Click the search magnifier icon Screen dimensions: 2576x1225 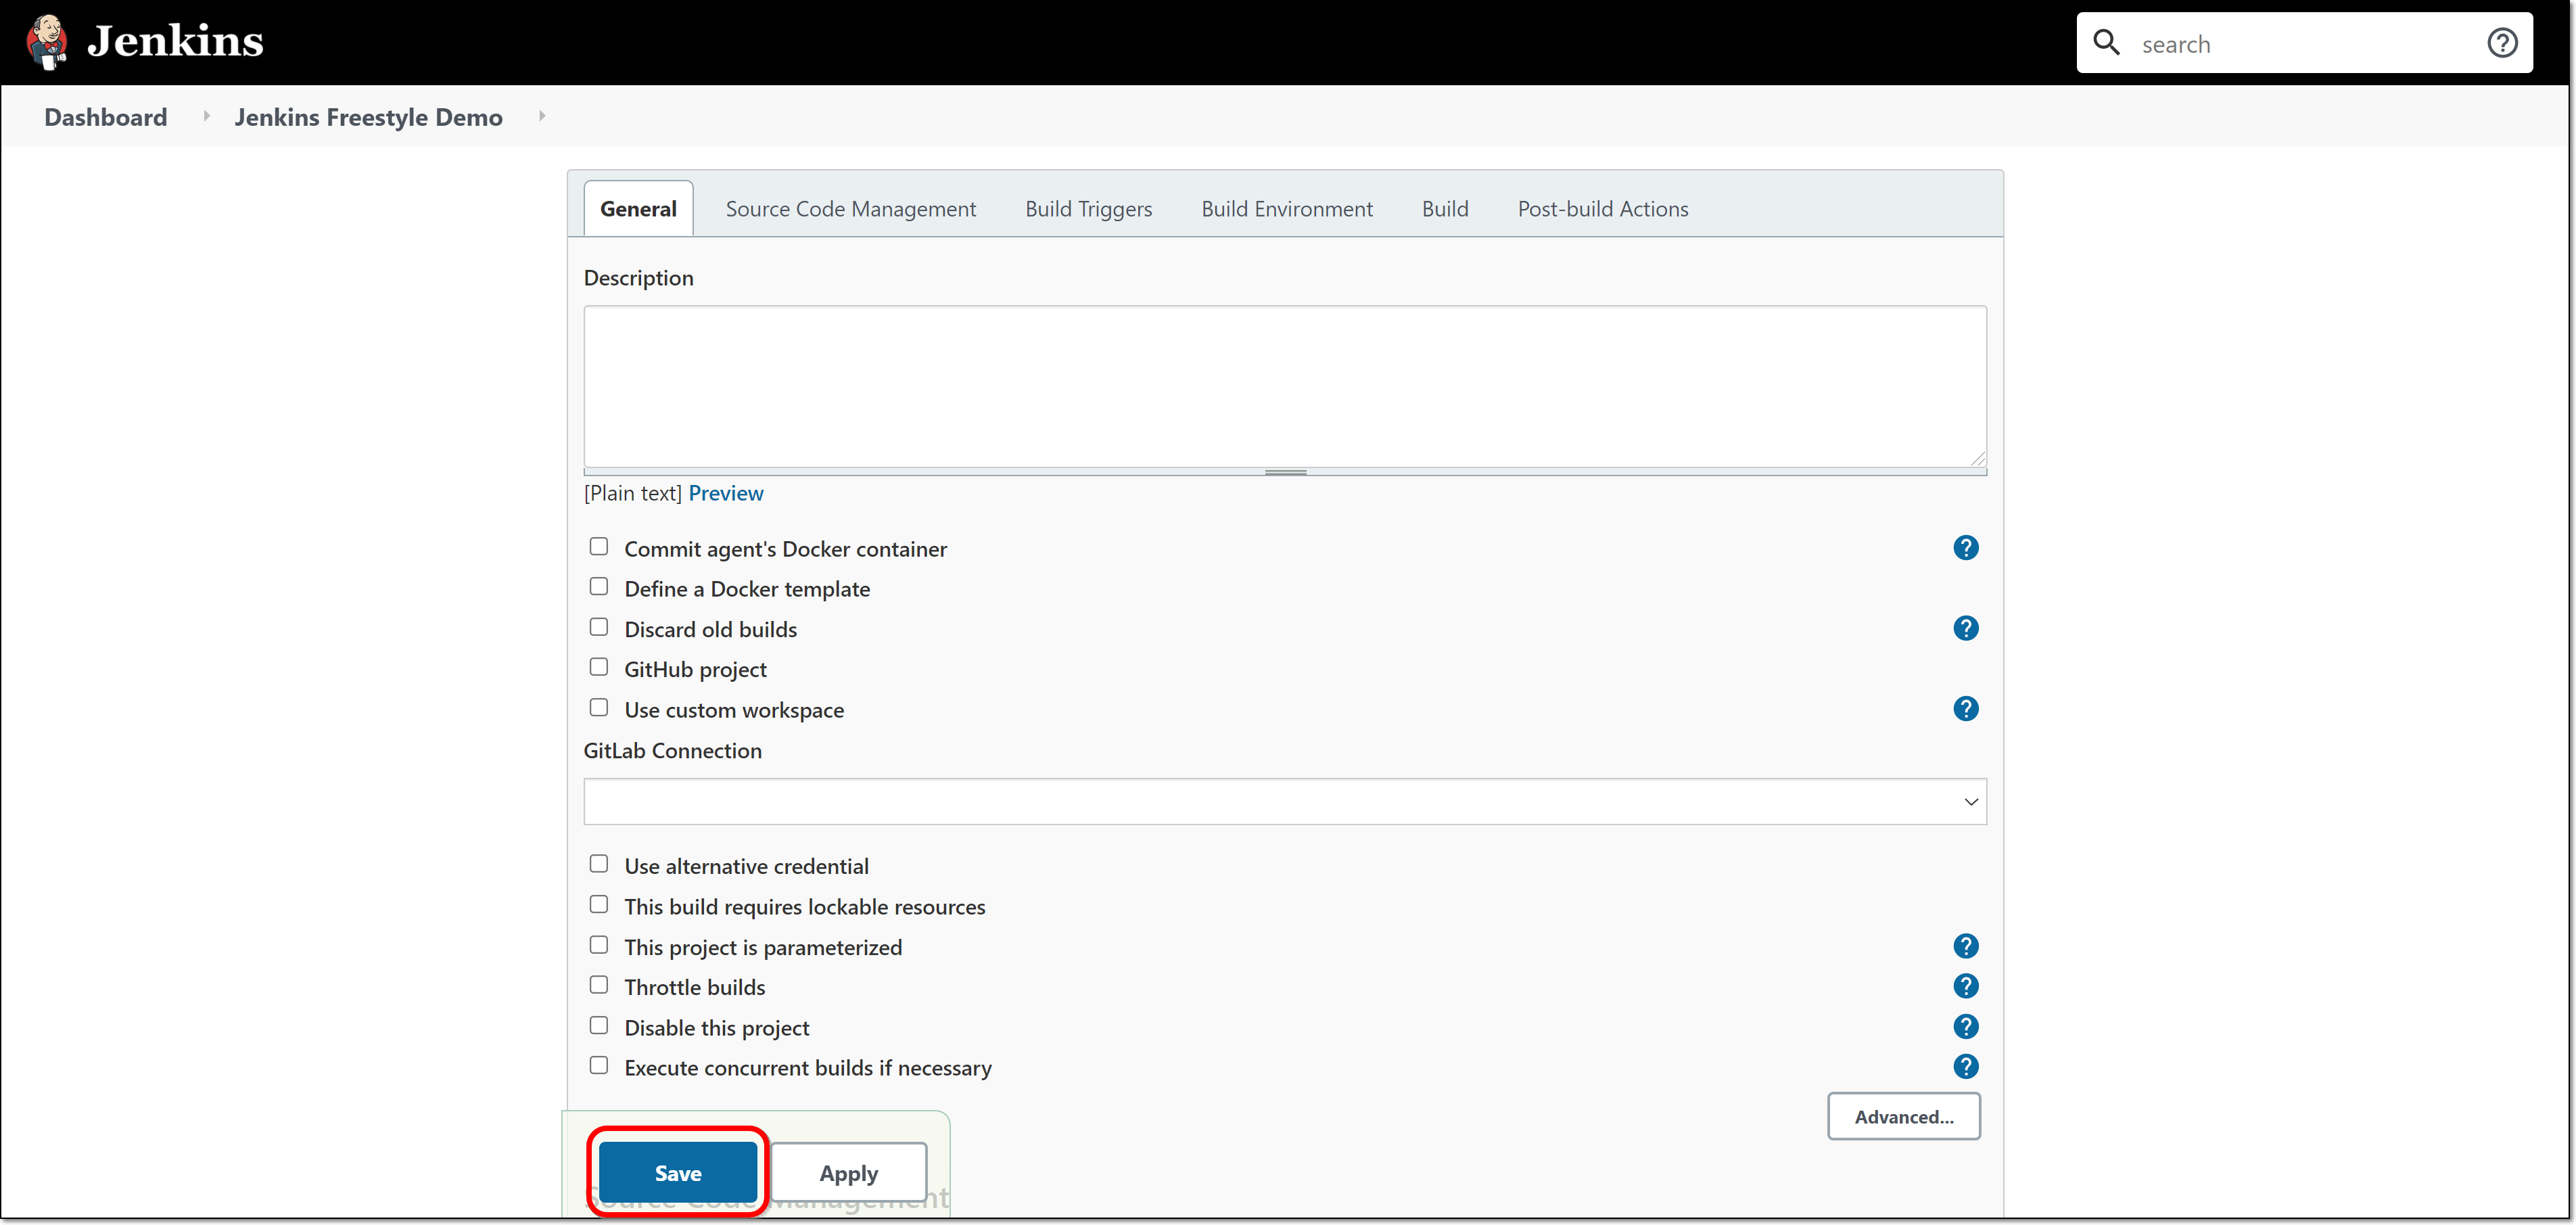(2106, 43)
